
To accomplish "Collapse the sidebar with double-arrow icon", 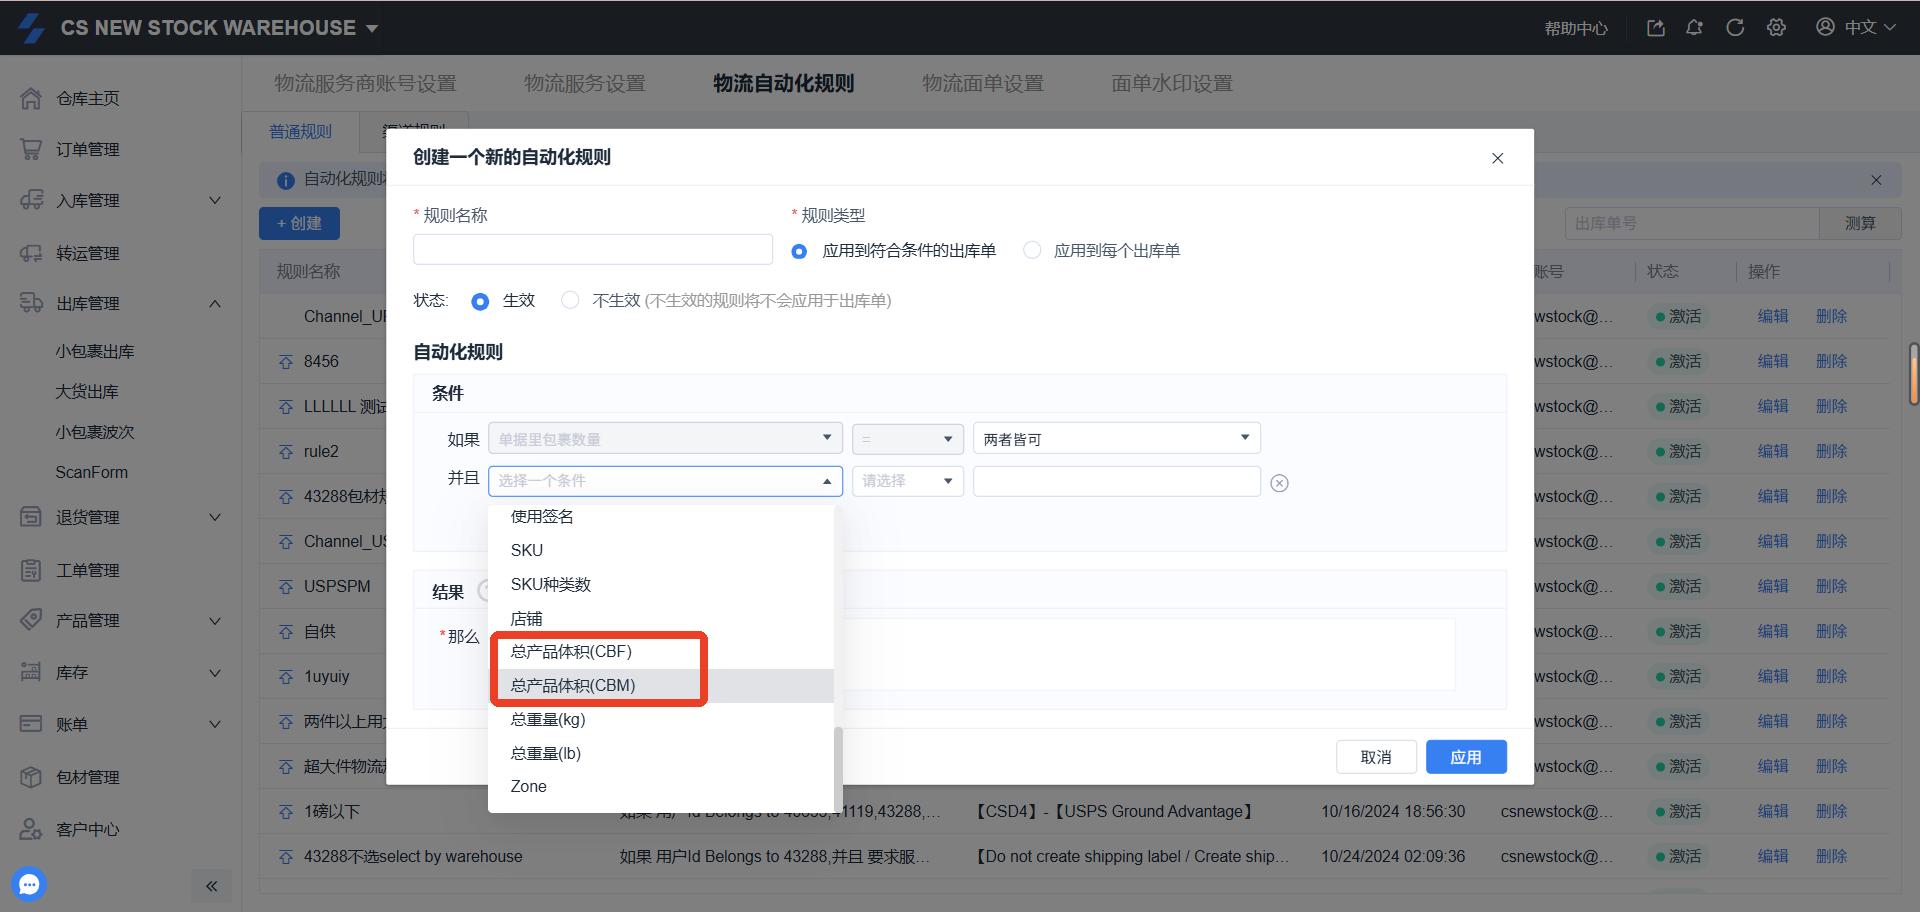I will tap(211, 886).
